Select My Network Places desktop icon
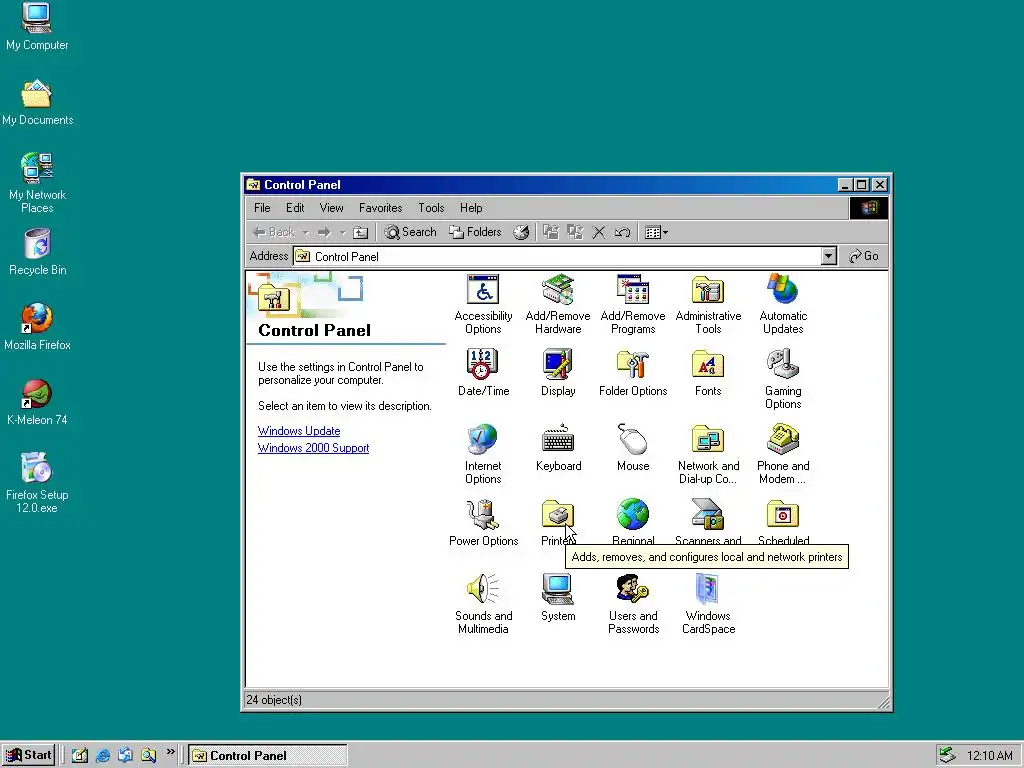 click(x=37, y=183)
